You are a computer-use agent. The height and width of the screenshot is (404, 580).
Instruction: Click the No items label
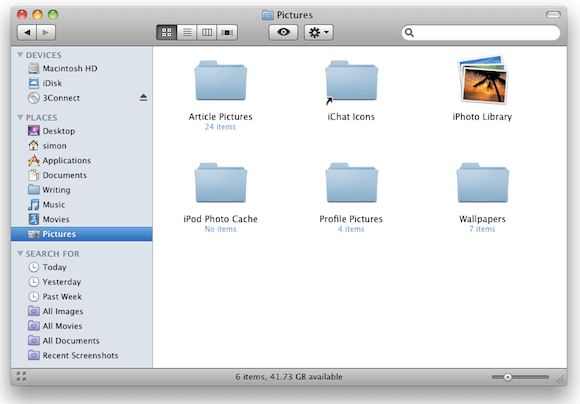tap(220, 229)
